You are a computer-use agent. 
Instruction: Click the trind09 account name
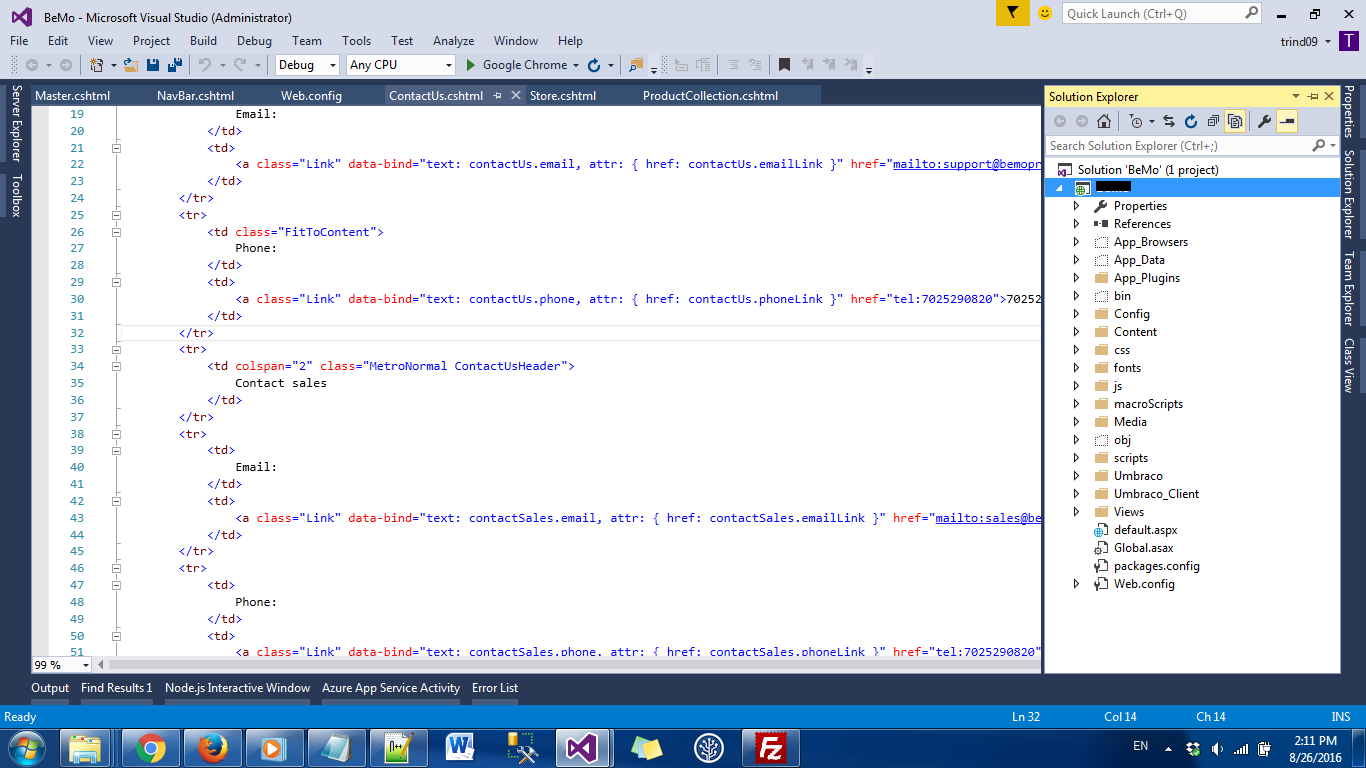1300,41
